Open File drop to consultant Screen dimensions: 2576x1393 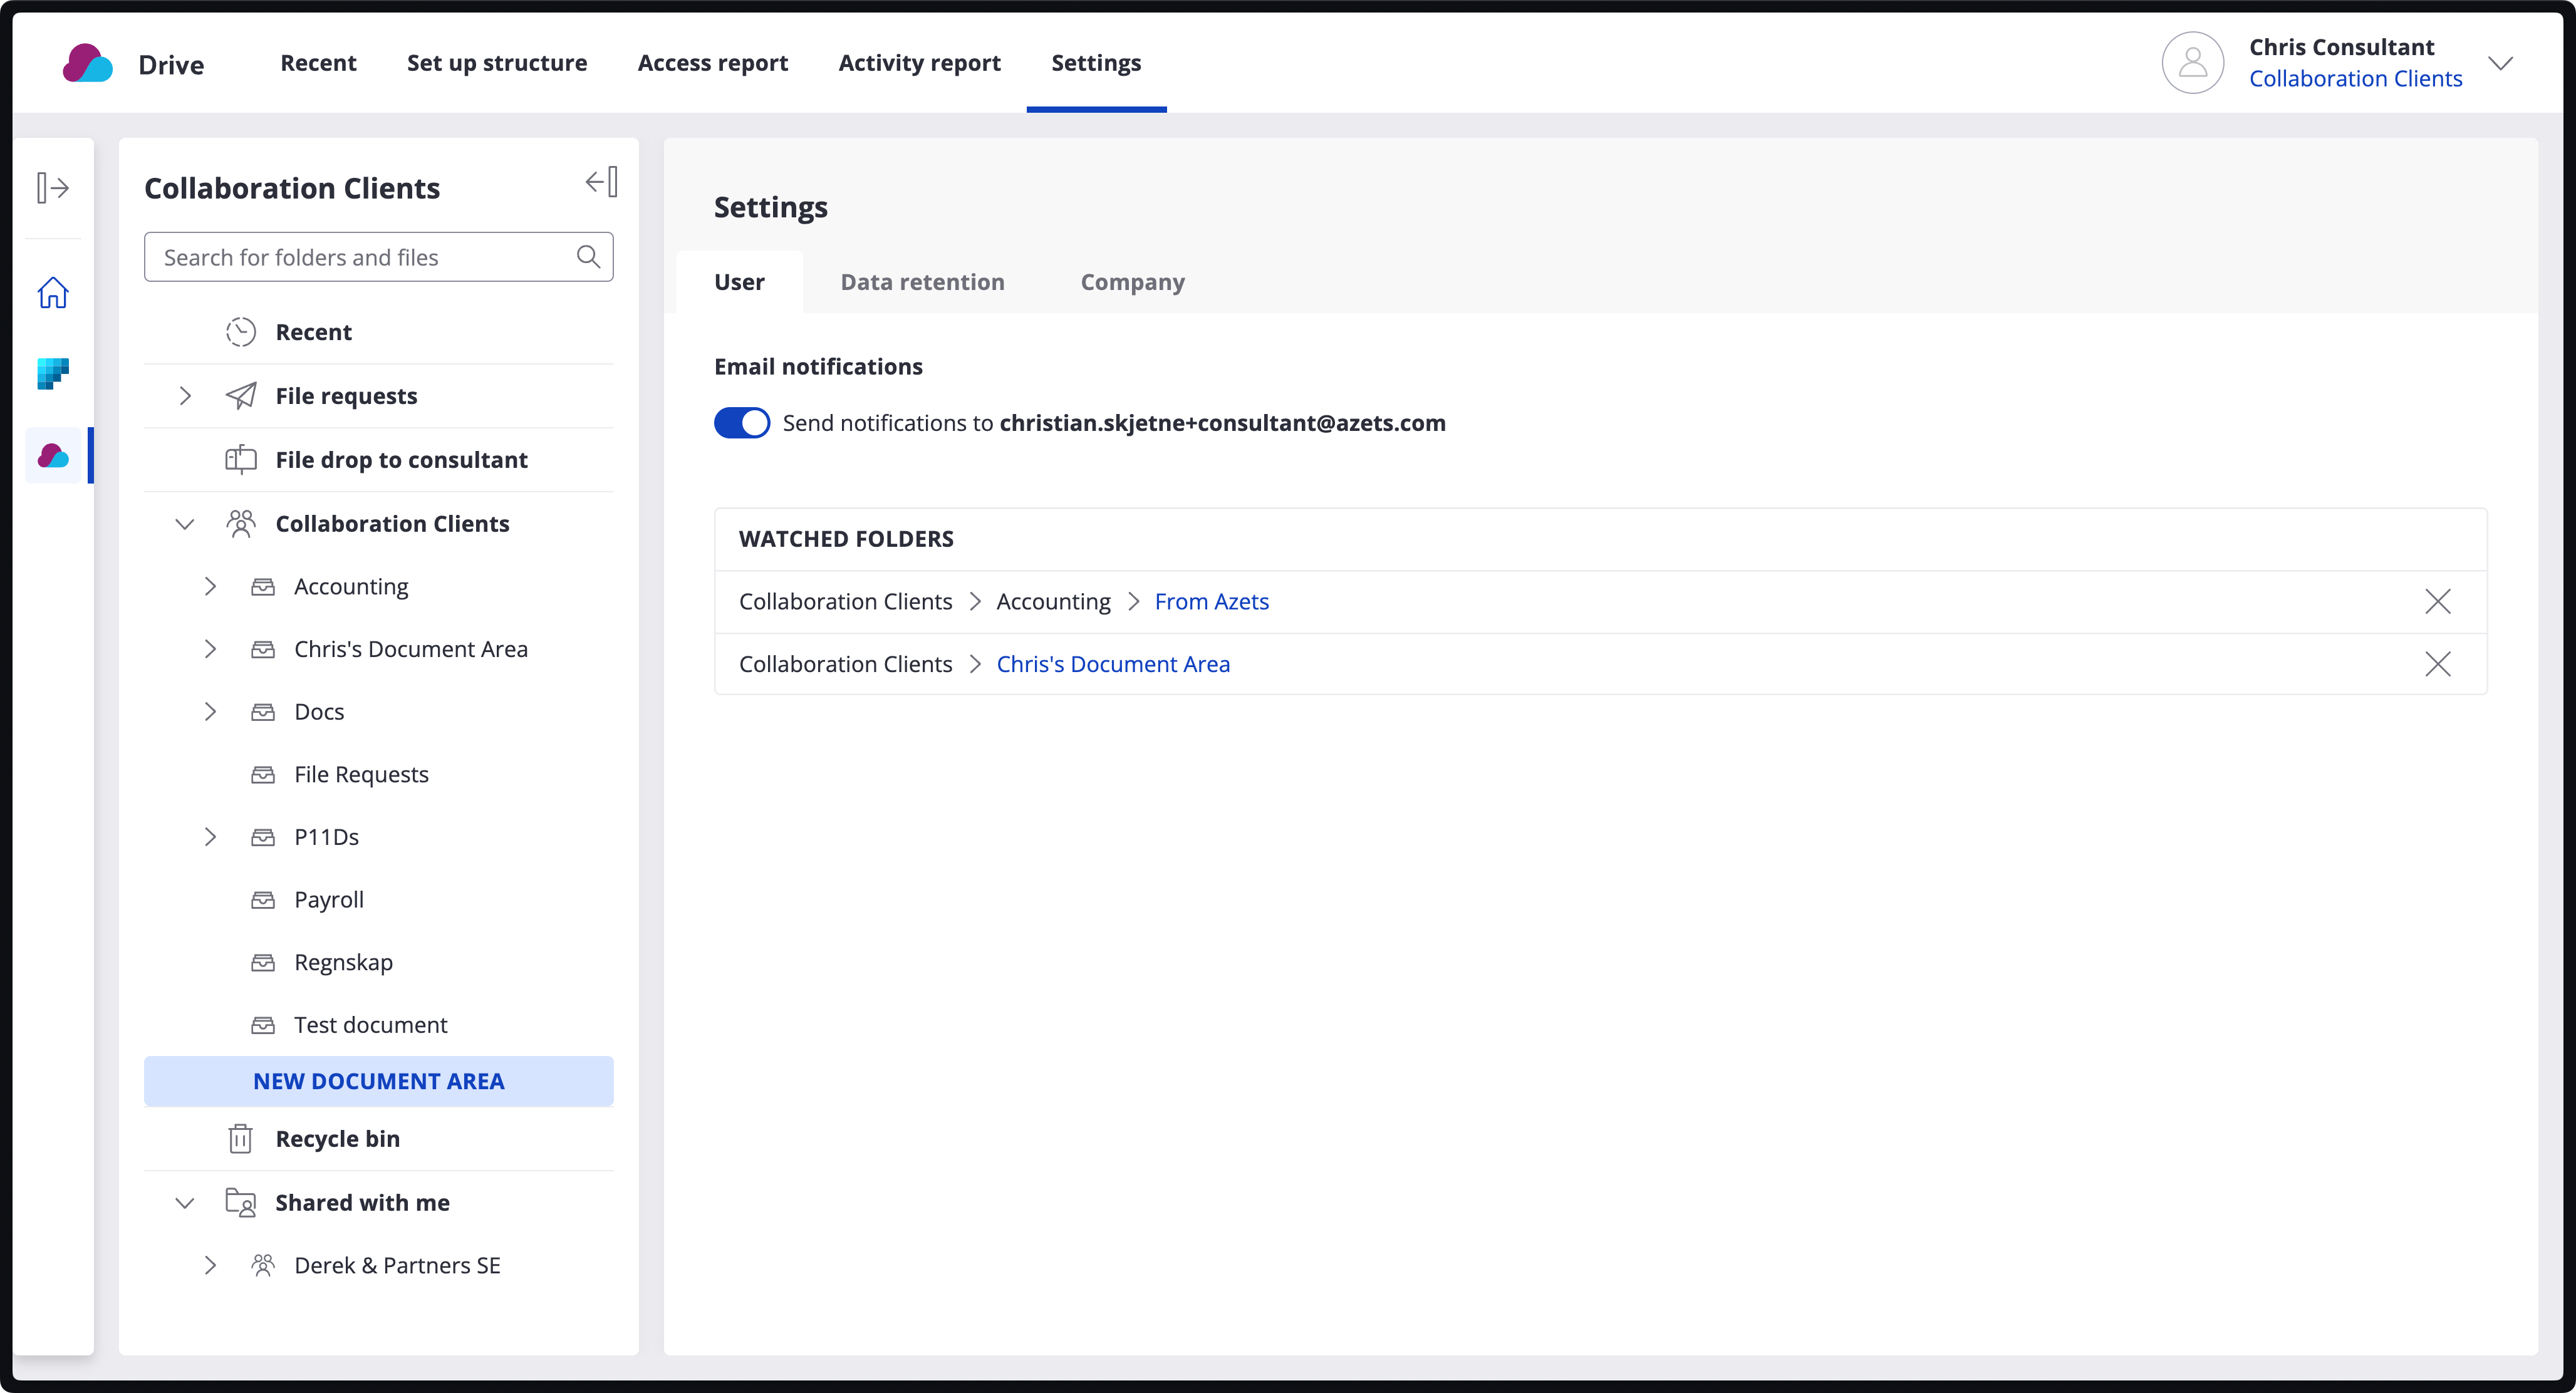tap(401, 460)
